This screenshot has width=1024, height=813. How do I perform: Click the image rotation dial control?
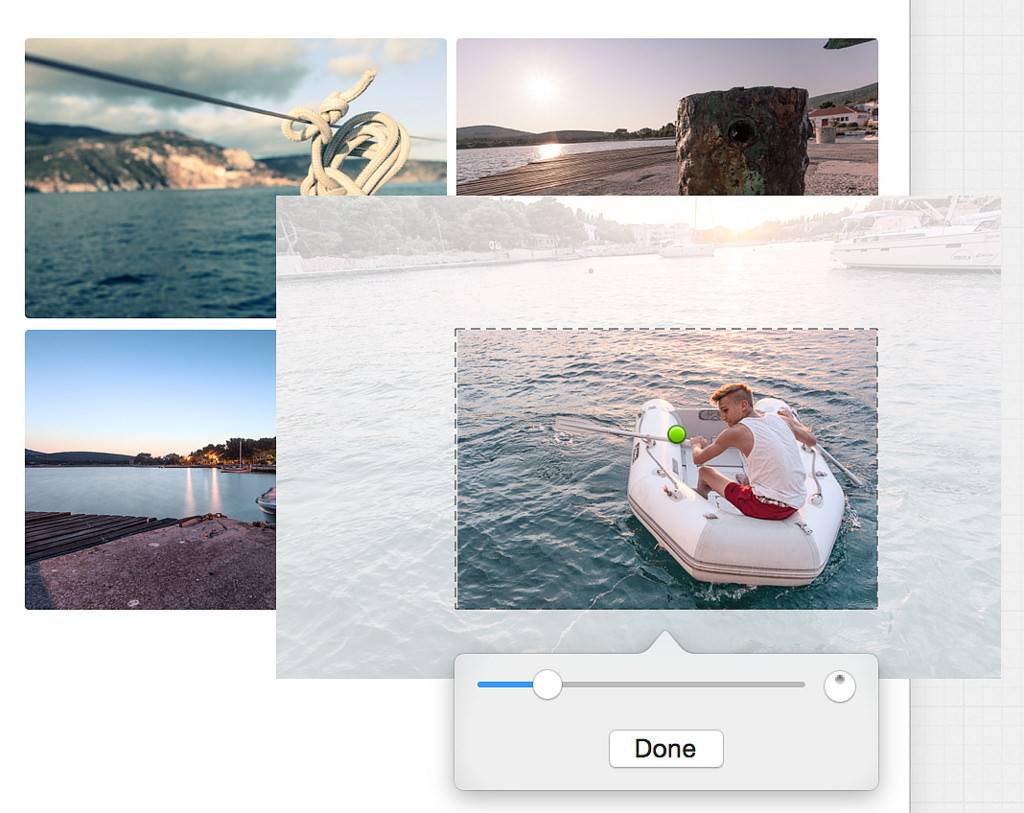839,686
